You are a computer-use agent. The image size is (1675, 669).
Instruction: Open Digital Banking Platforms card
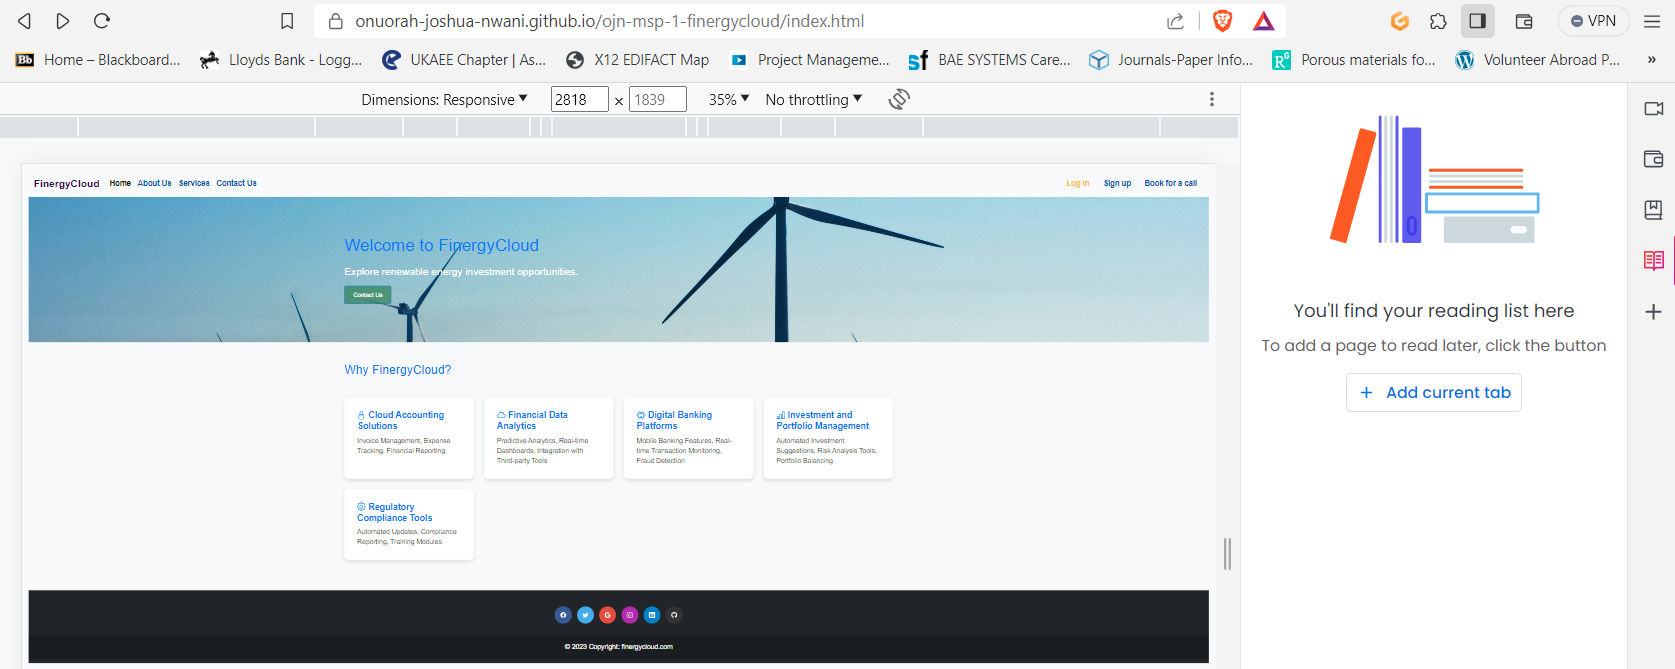click(x=688, y=438)
